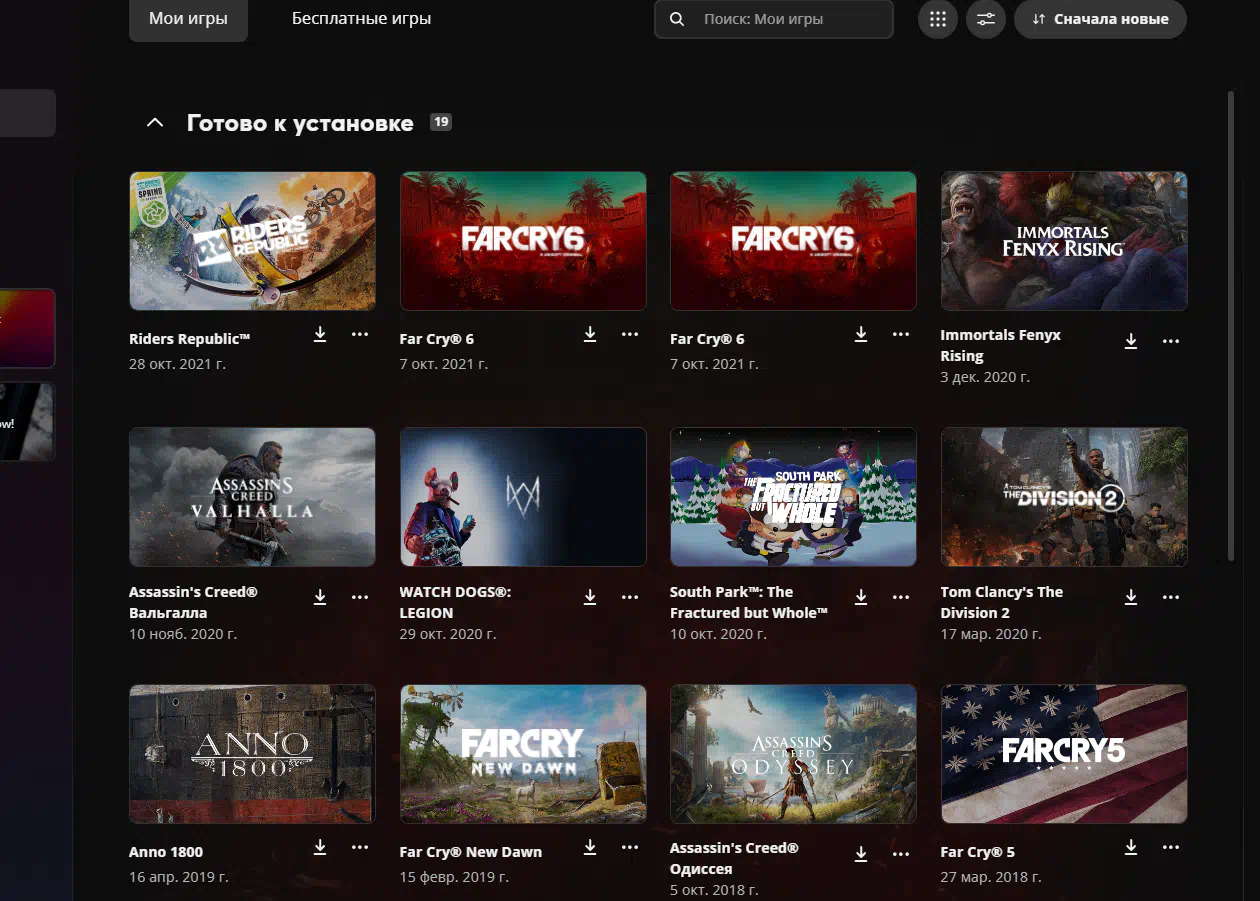Download Riders Republic
The image size is (1260, 901).
[x=320, y=334]
